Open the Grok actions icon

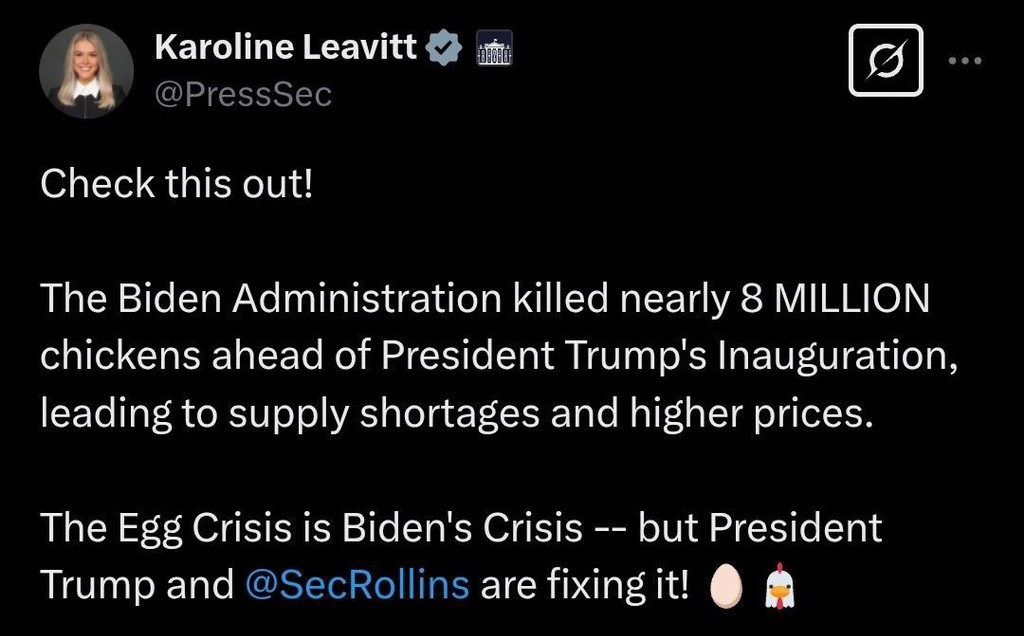click(885, 60)
